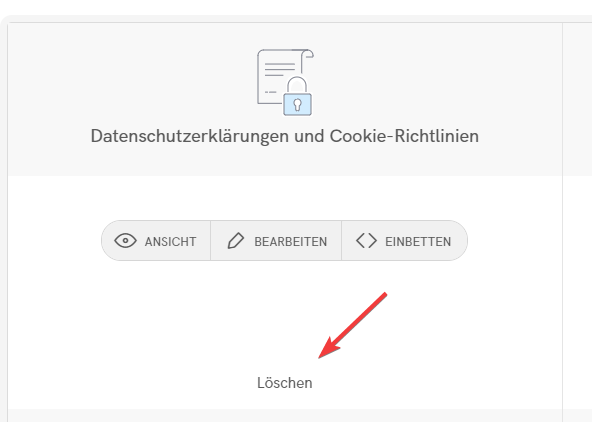Choose the EINBETTEN text label
The height and width of the screenshot is (422, 592).
pyautogui.click(x=418, y=242)
